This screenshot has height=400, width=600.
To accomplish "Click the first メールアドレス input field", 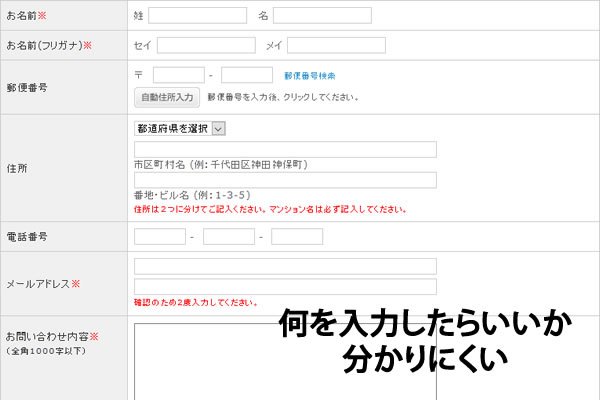I will click(285, 266).
